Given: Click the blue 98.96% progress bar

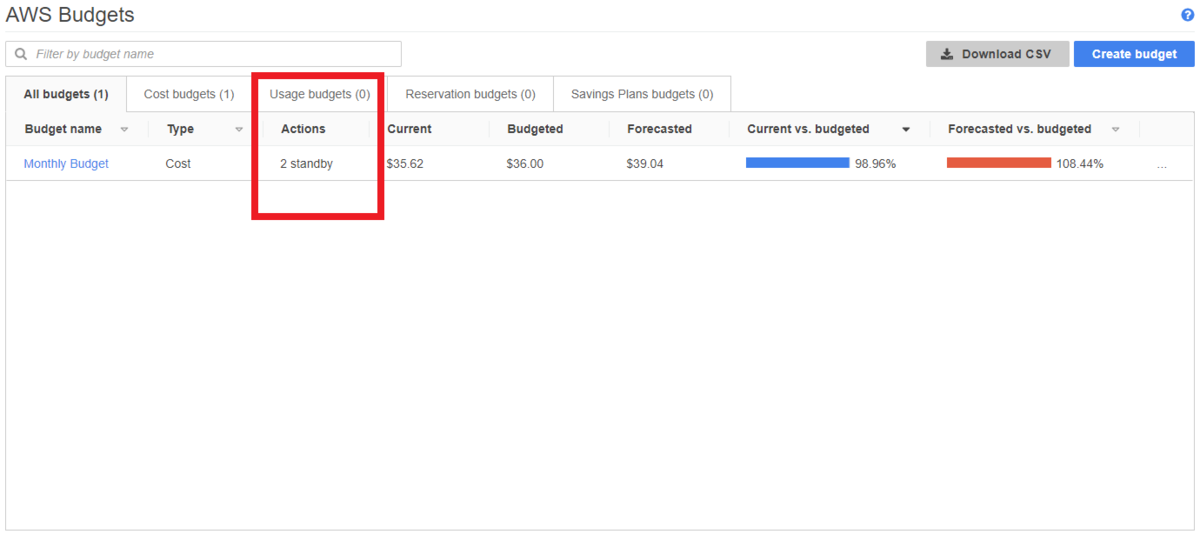Looking at the screenshot, I should click(797, 163).
